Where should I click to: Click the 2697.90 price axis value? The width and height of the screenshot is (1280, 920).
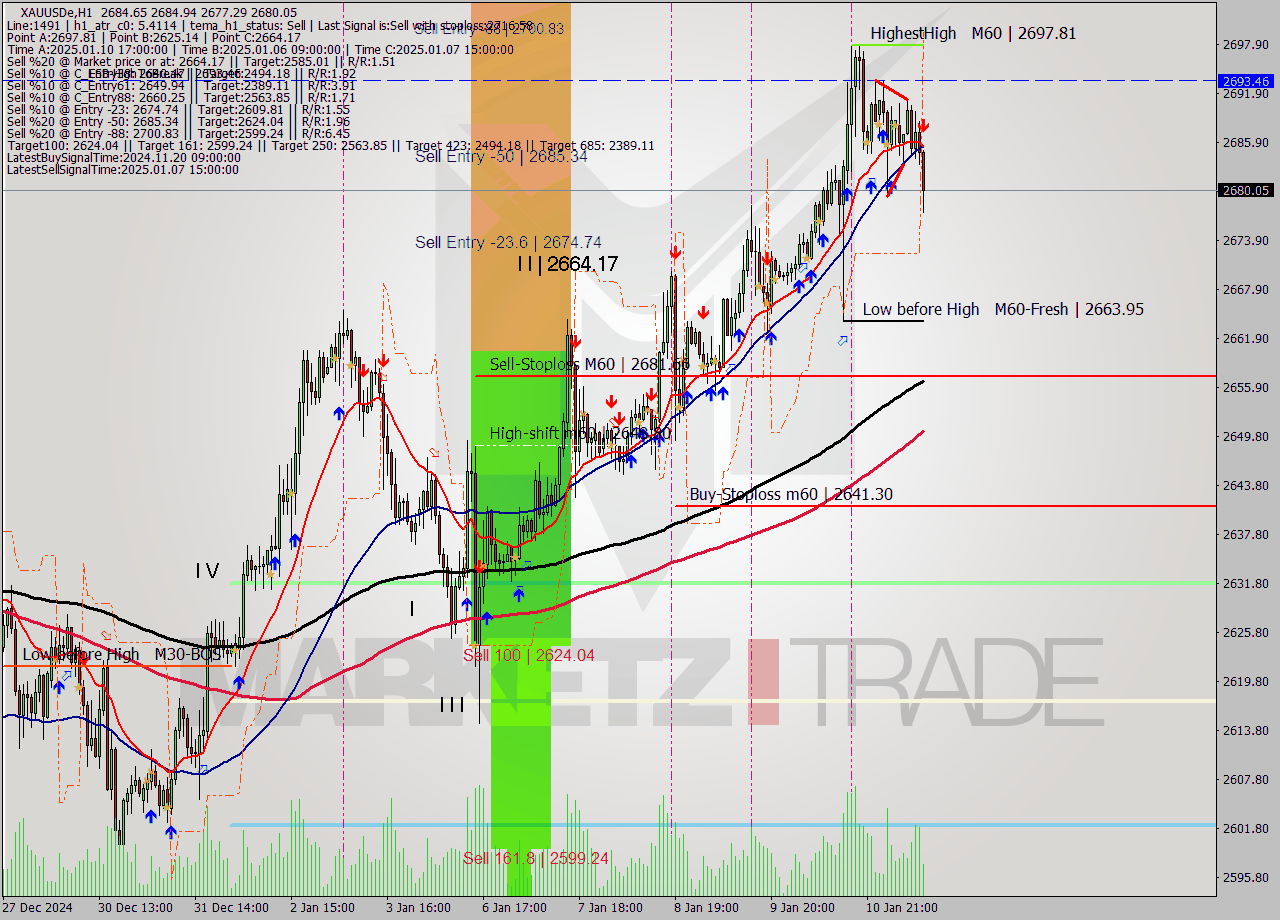[x=1245, y=44]
